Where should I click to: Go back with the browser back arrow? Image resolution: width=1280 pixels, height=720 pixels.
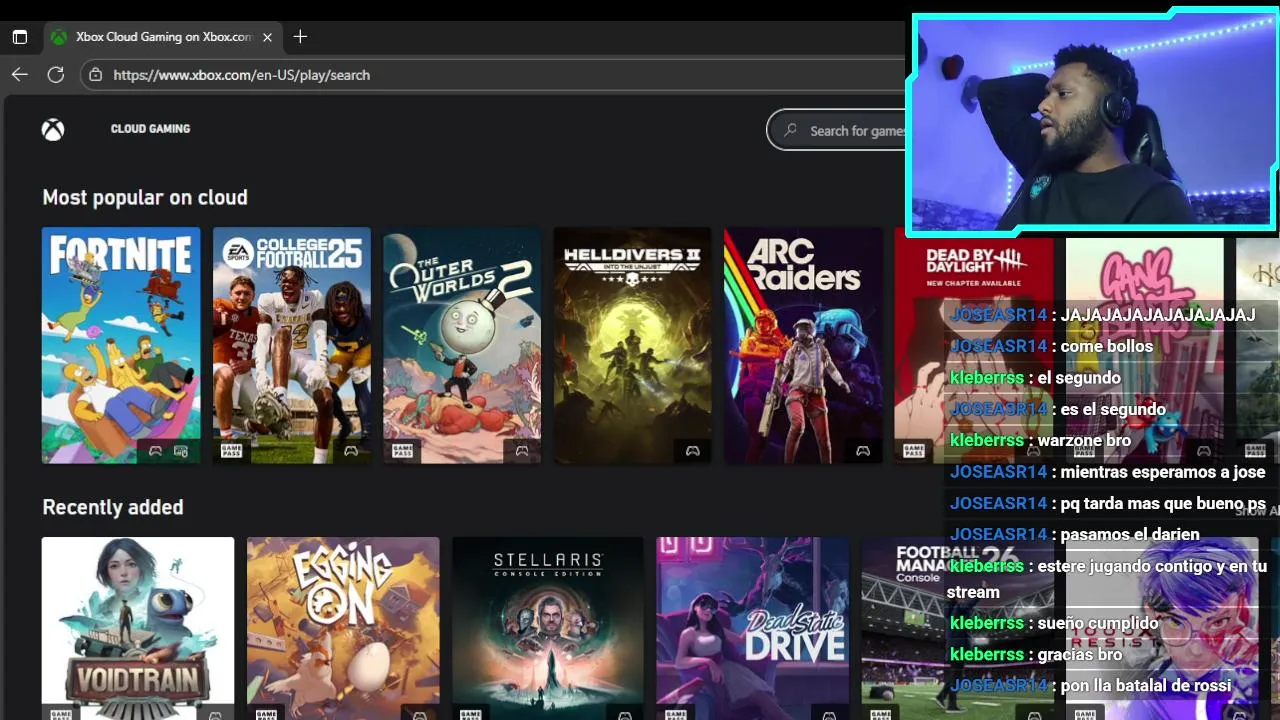pyautogui.click(x=20, y=75)
